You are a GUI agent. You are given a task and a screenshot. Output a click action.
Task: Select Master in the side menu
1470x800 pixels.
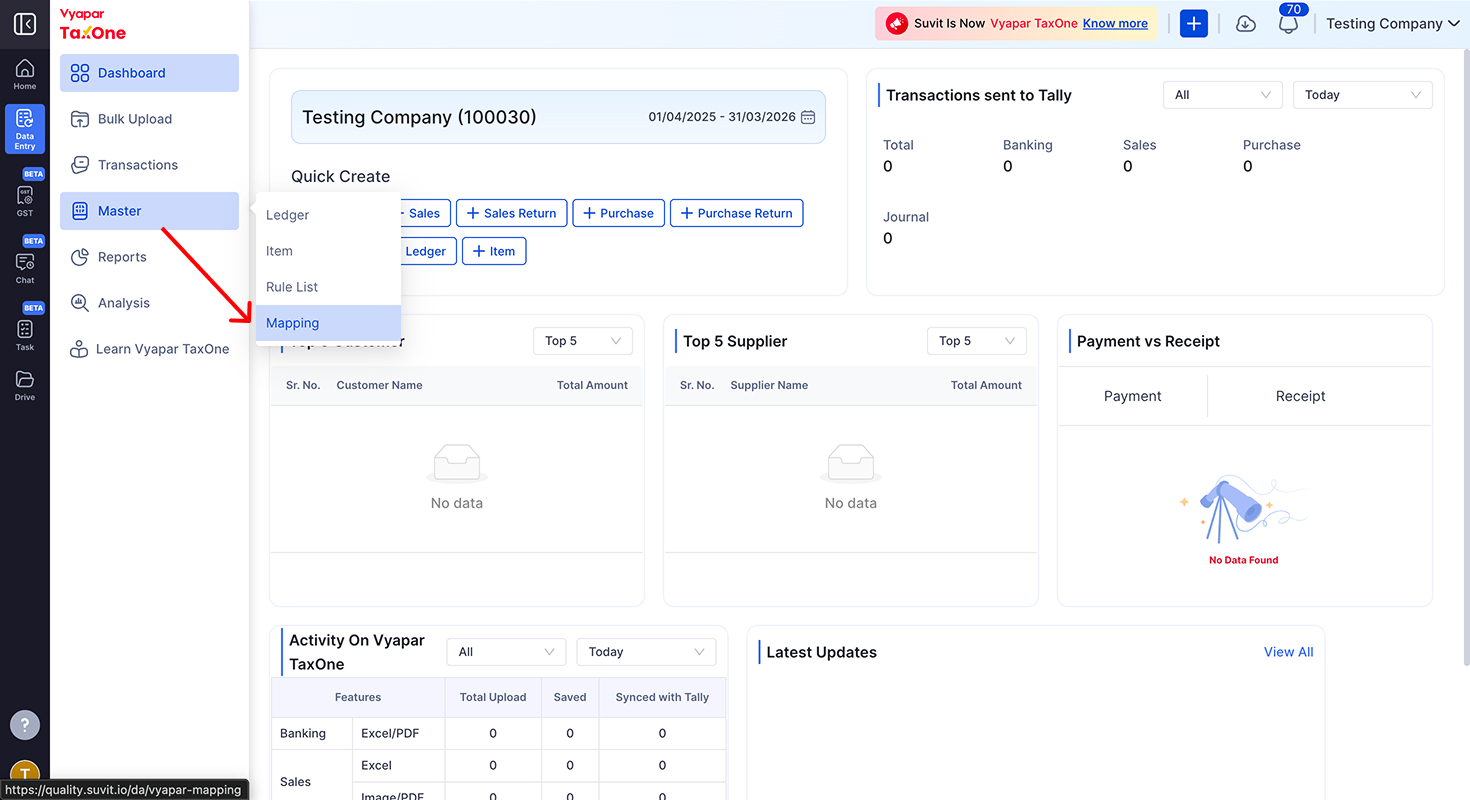[149, 211]
